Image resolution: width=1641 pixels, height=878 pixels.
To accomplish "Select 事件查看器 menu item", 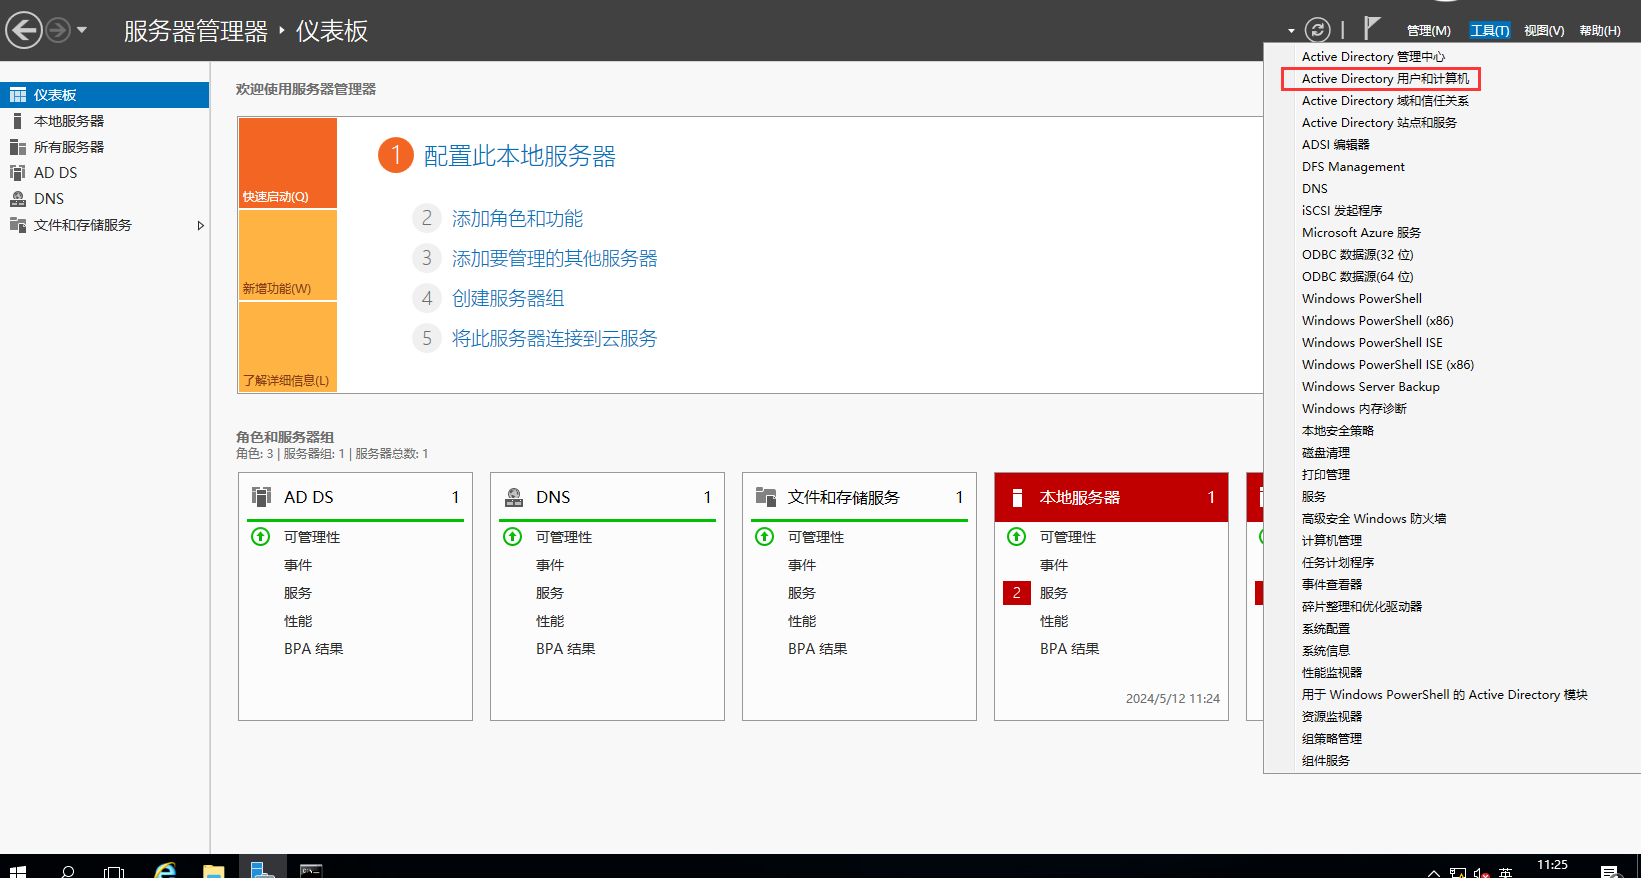I will tap(1332, 585).
